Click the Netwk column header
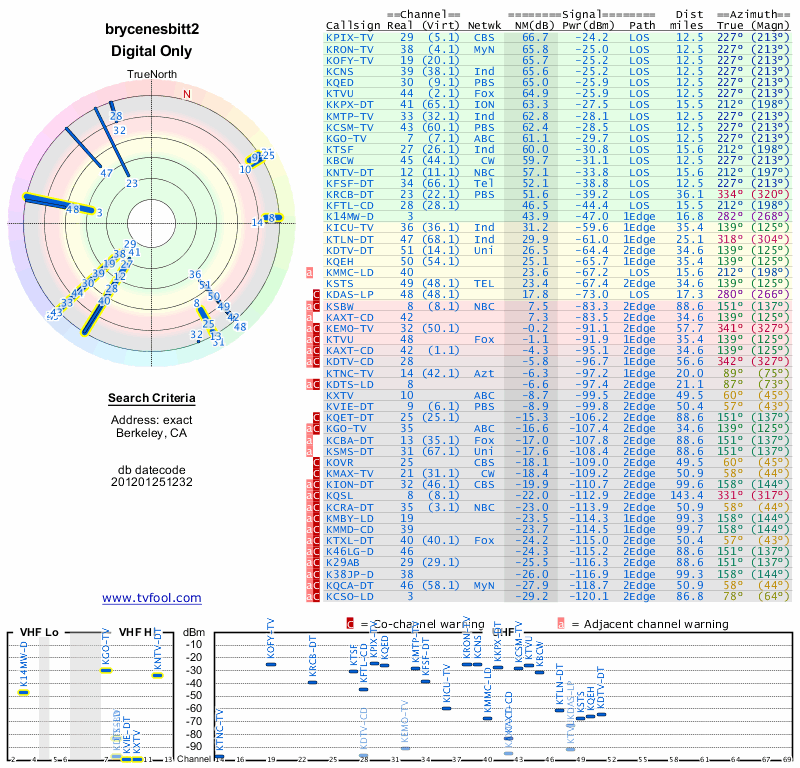 (484, 25)
